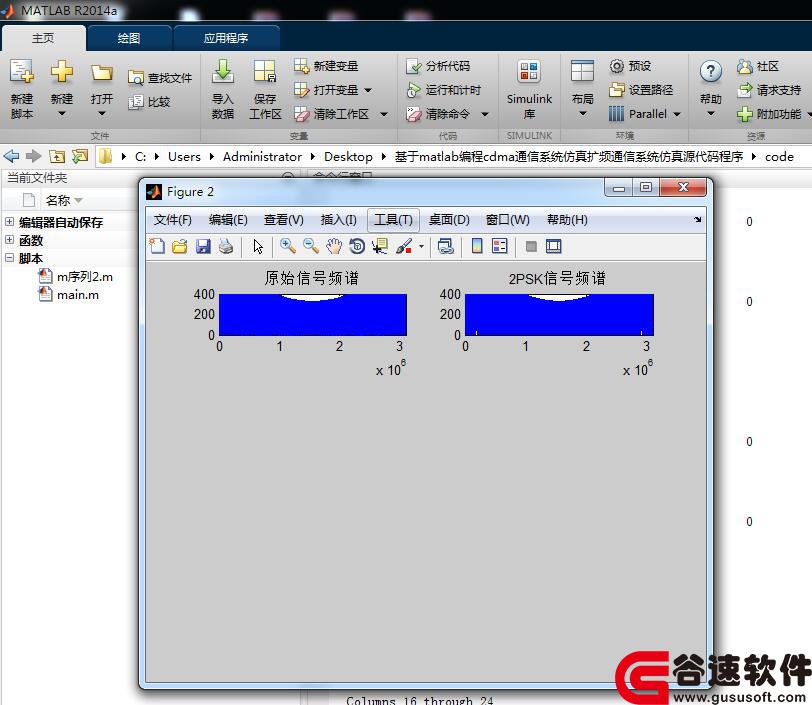
Task: Open the Parallel dropdown arrow
Action: [677, 114]
